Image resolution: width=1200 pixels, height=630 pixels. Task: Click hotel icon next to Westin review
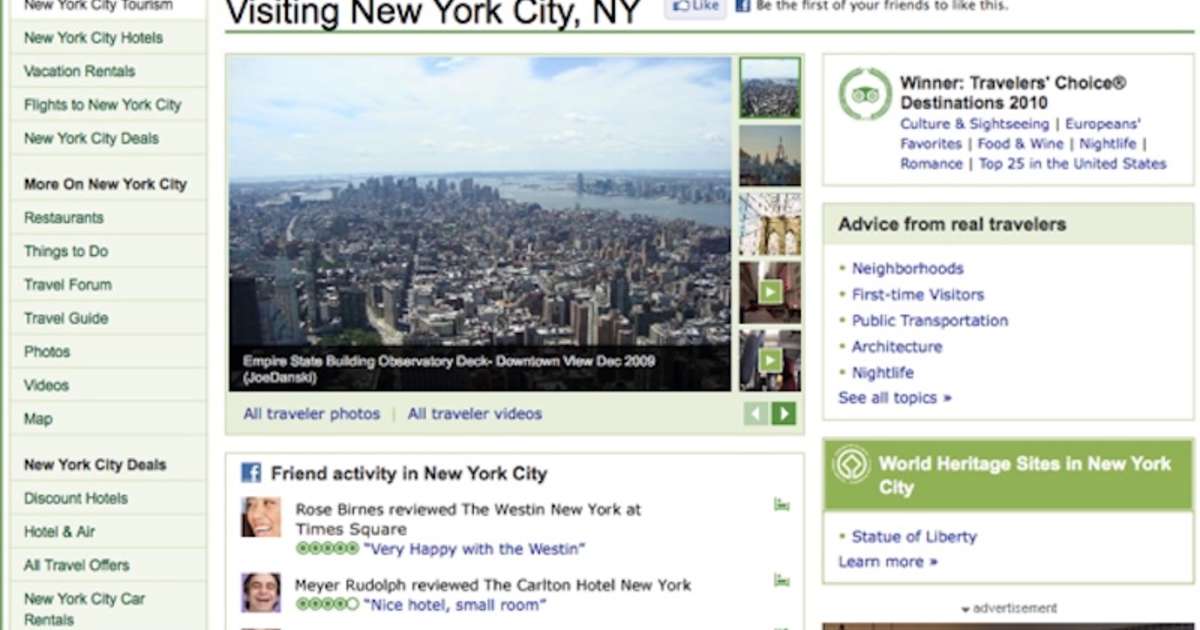(782, 504)
